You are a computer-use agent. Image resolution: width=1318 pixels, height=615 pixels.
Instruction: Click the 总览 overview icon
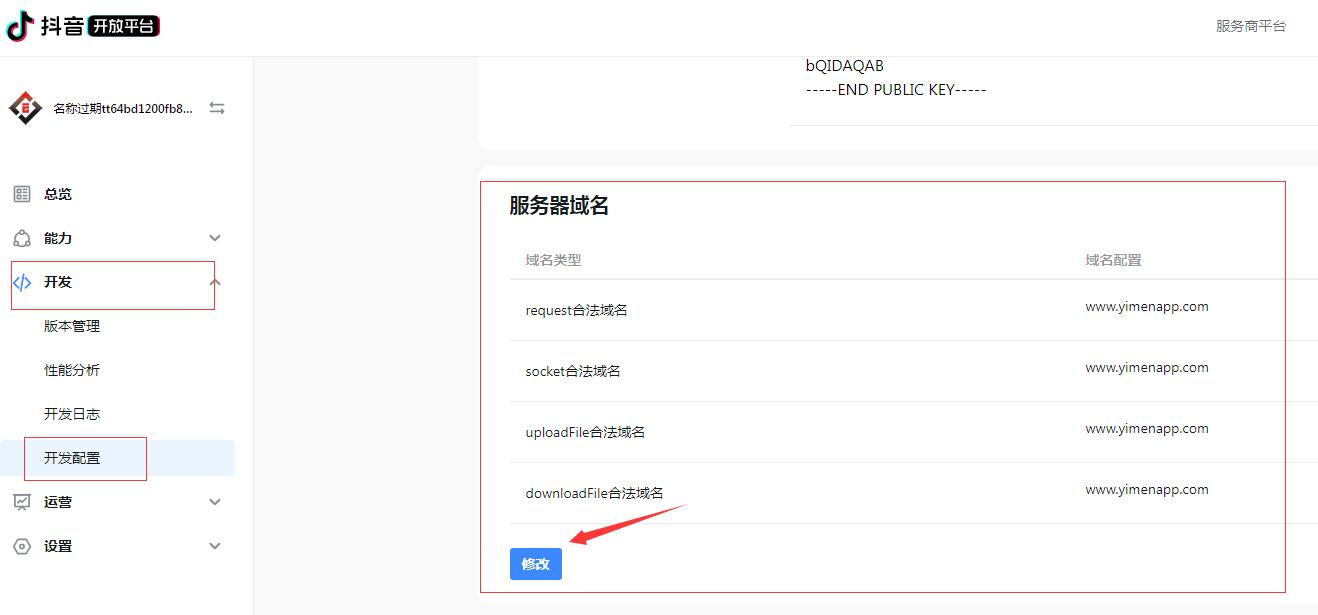[x=22, y=194]
